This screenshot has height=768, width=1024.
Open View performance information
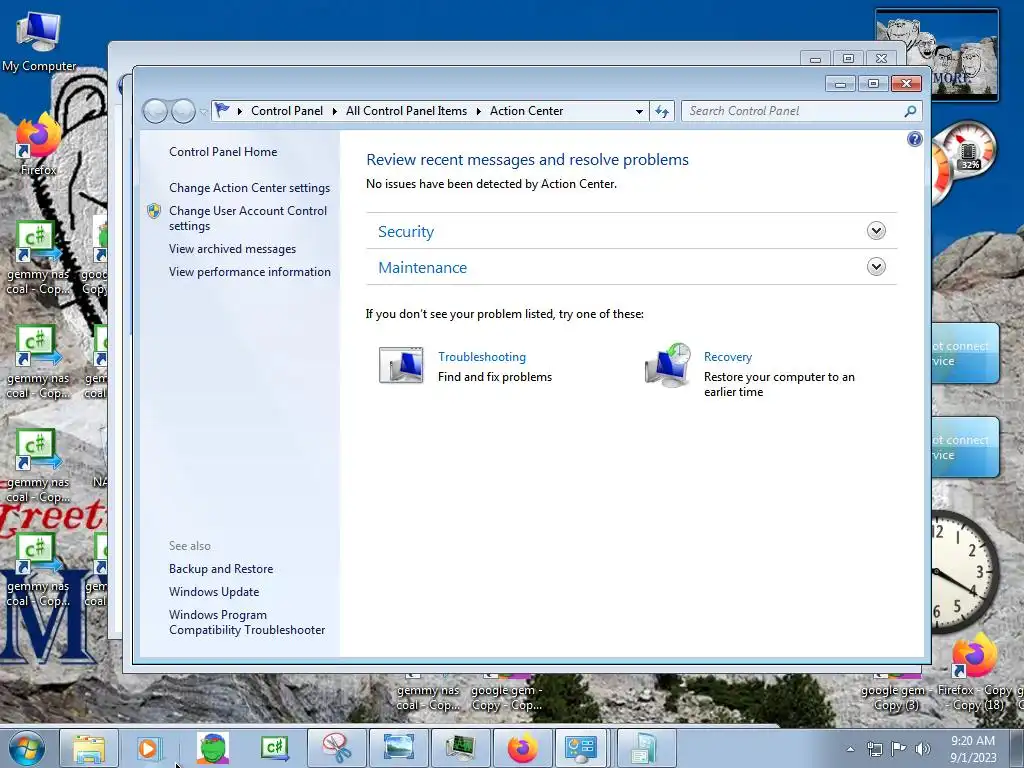pyautogui.click(x=249, y=272)
